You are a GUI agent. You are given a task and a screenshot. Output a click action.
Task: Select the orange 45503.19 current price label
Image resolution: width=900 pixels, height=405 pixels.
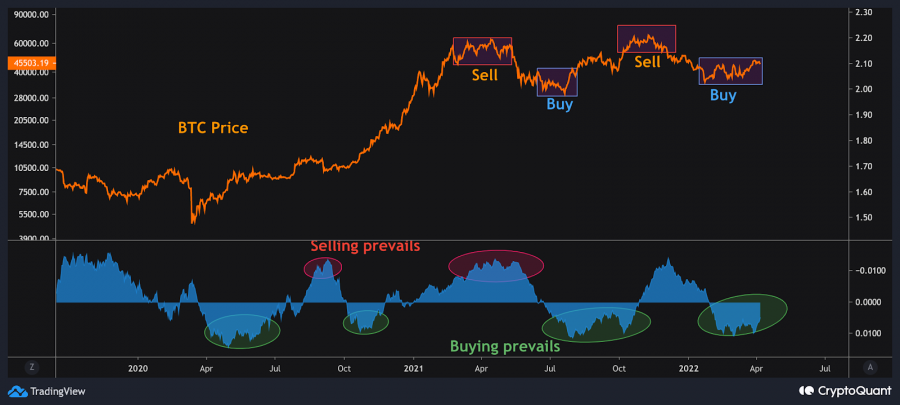click(31, 63)
